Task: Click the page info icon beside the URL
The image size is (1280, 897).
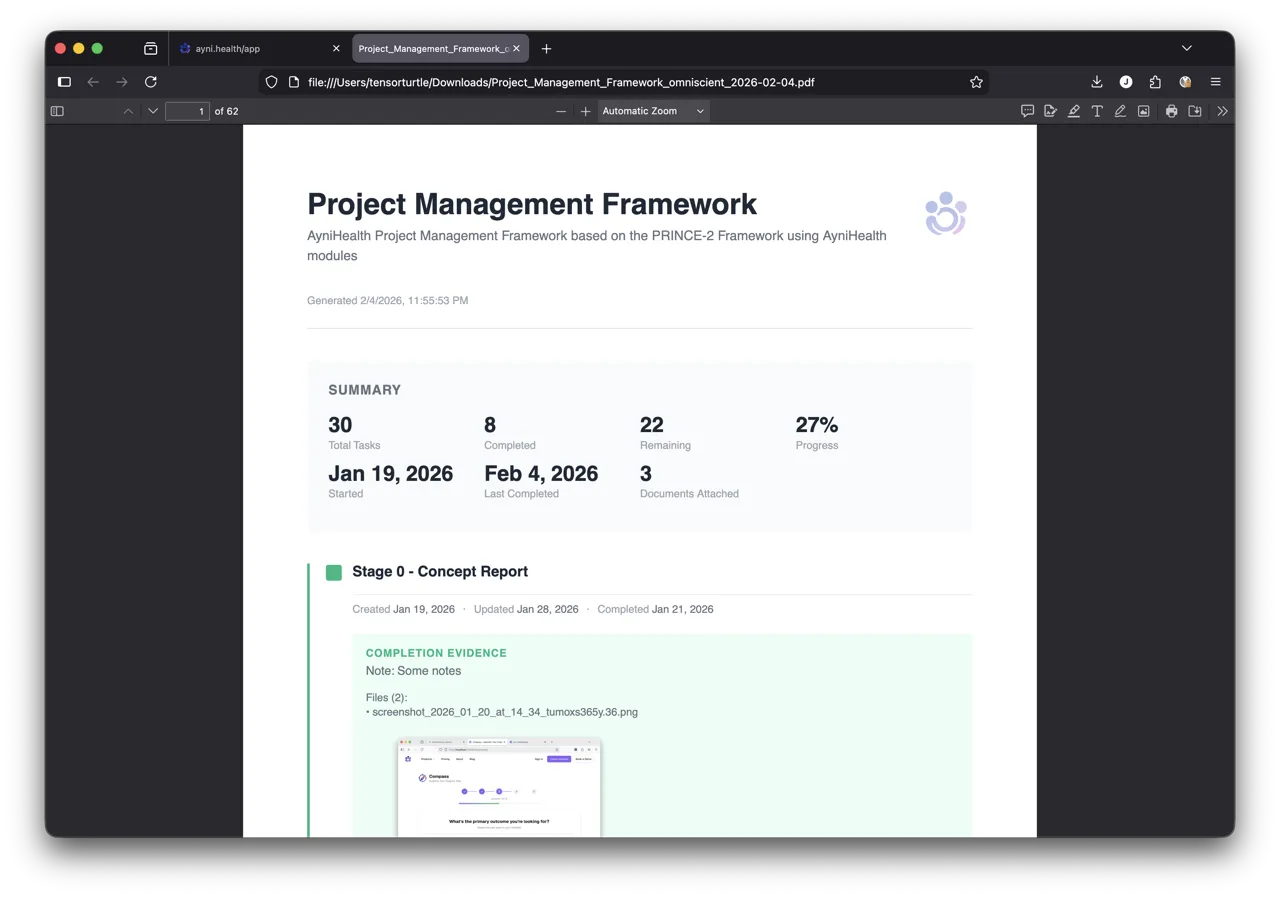Action: pos(294,82)
